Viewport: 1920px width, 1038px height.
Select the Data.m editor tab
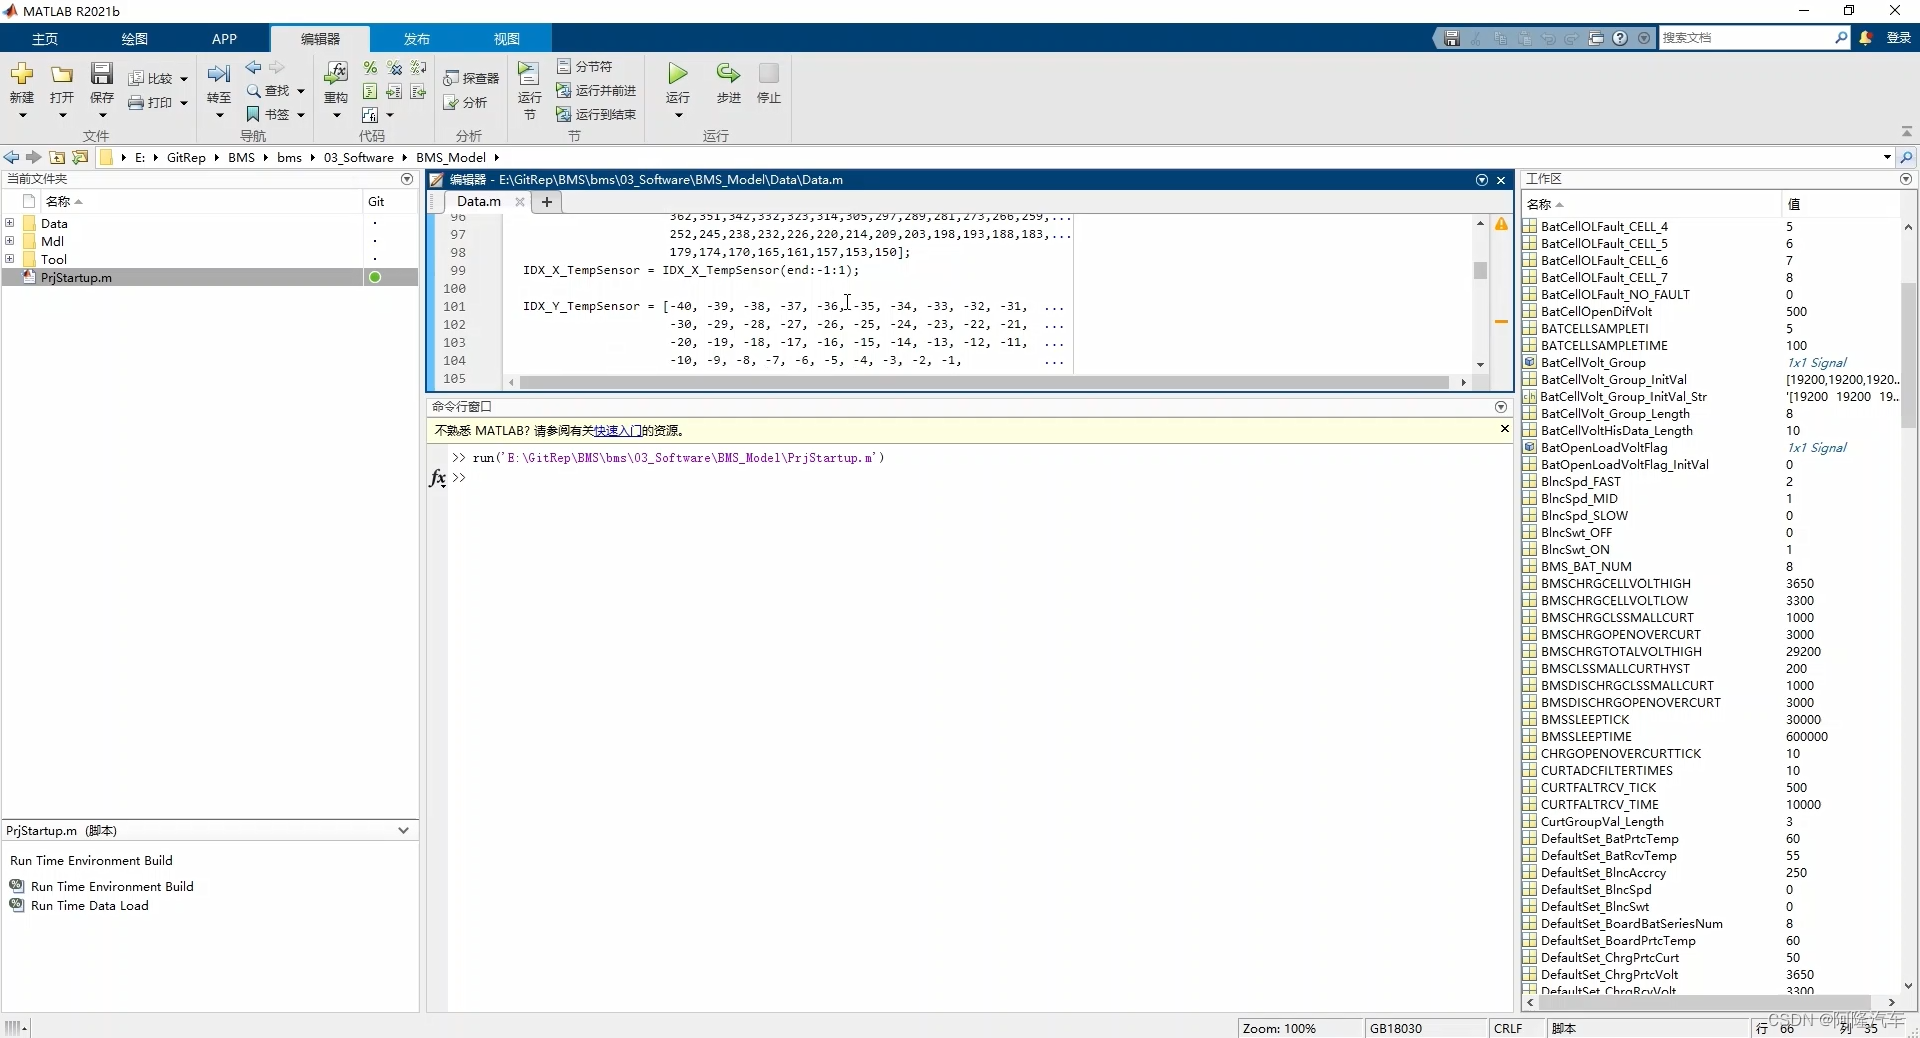(479, 201)
